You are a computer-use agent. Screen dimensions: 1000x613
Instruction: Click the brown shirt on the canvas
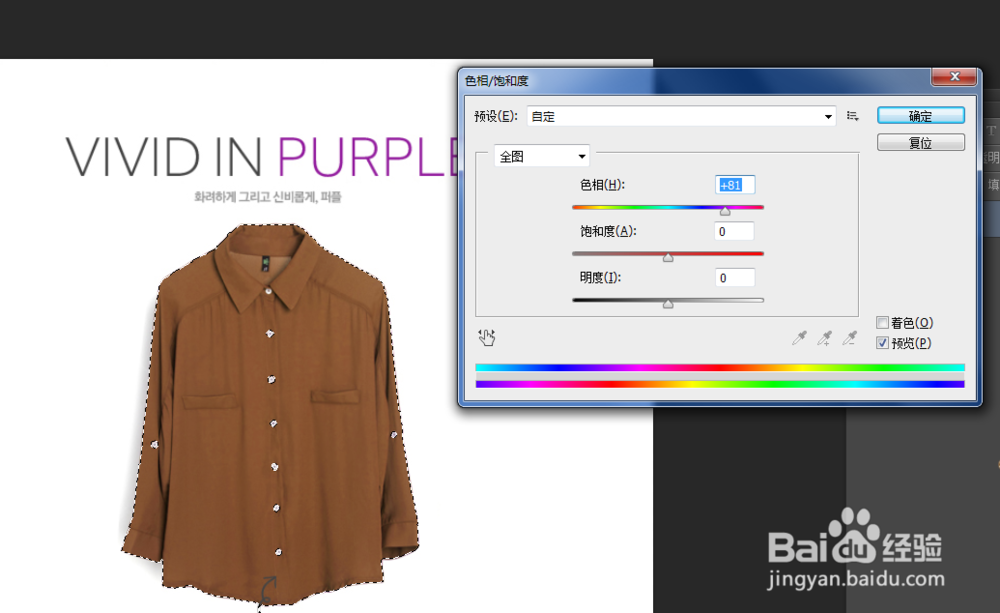(x=271, y=415)
